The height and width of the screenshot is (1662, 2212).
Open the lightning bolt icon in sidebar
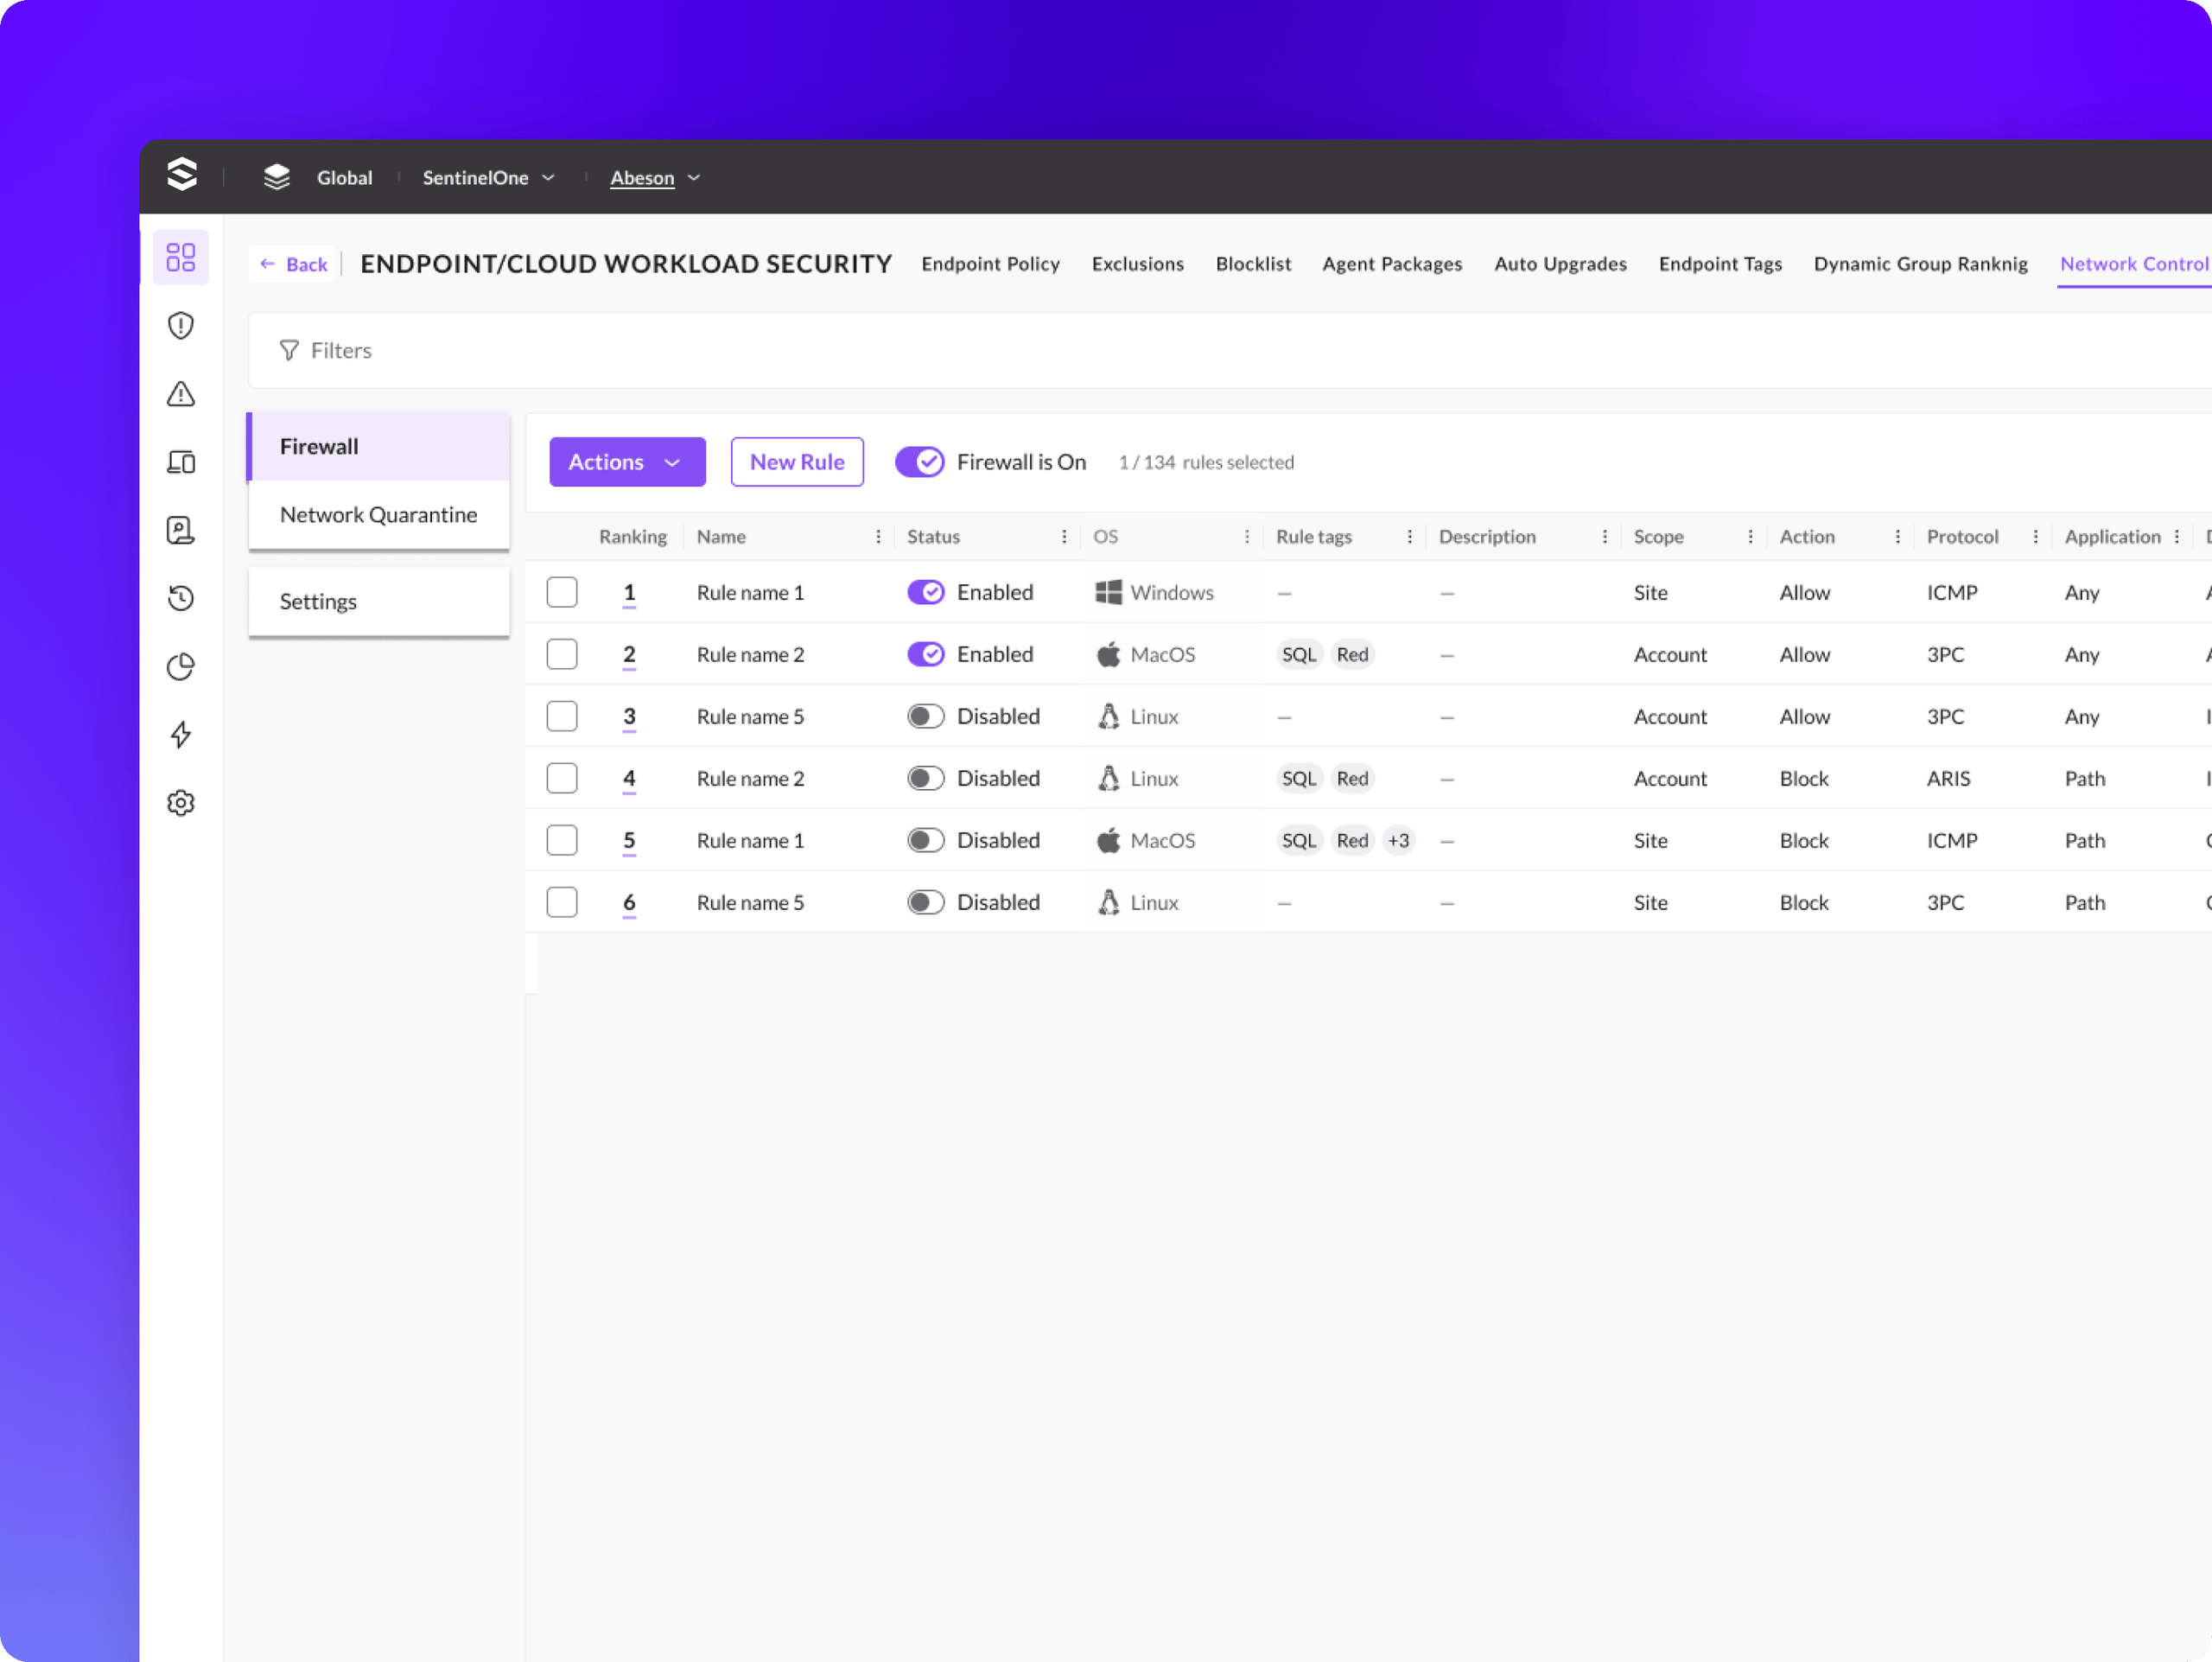point(181,735)
